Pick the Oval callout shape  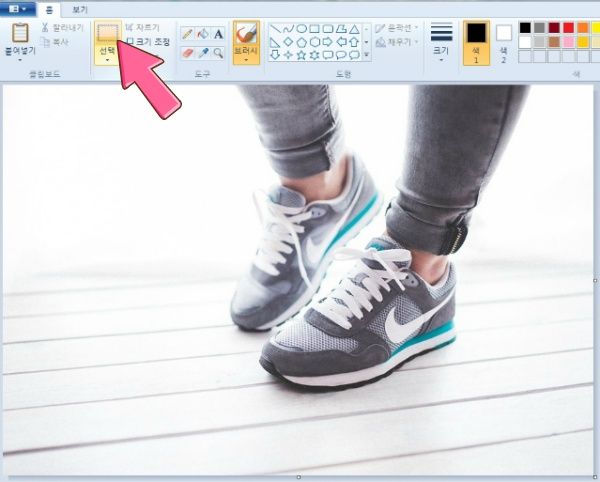(x=341, y=55)
